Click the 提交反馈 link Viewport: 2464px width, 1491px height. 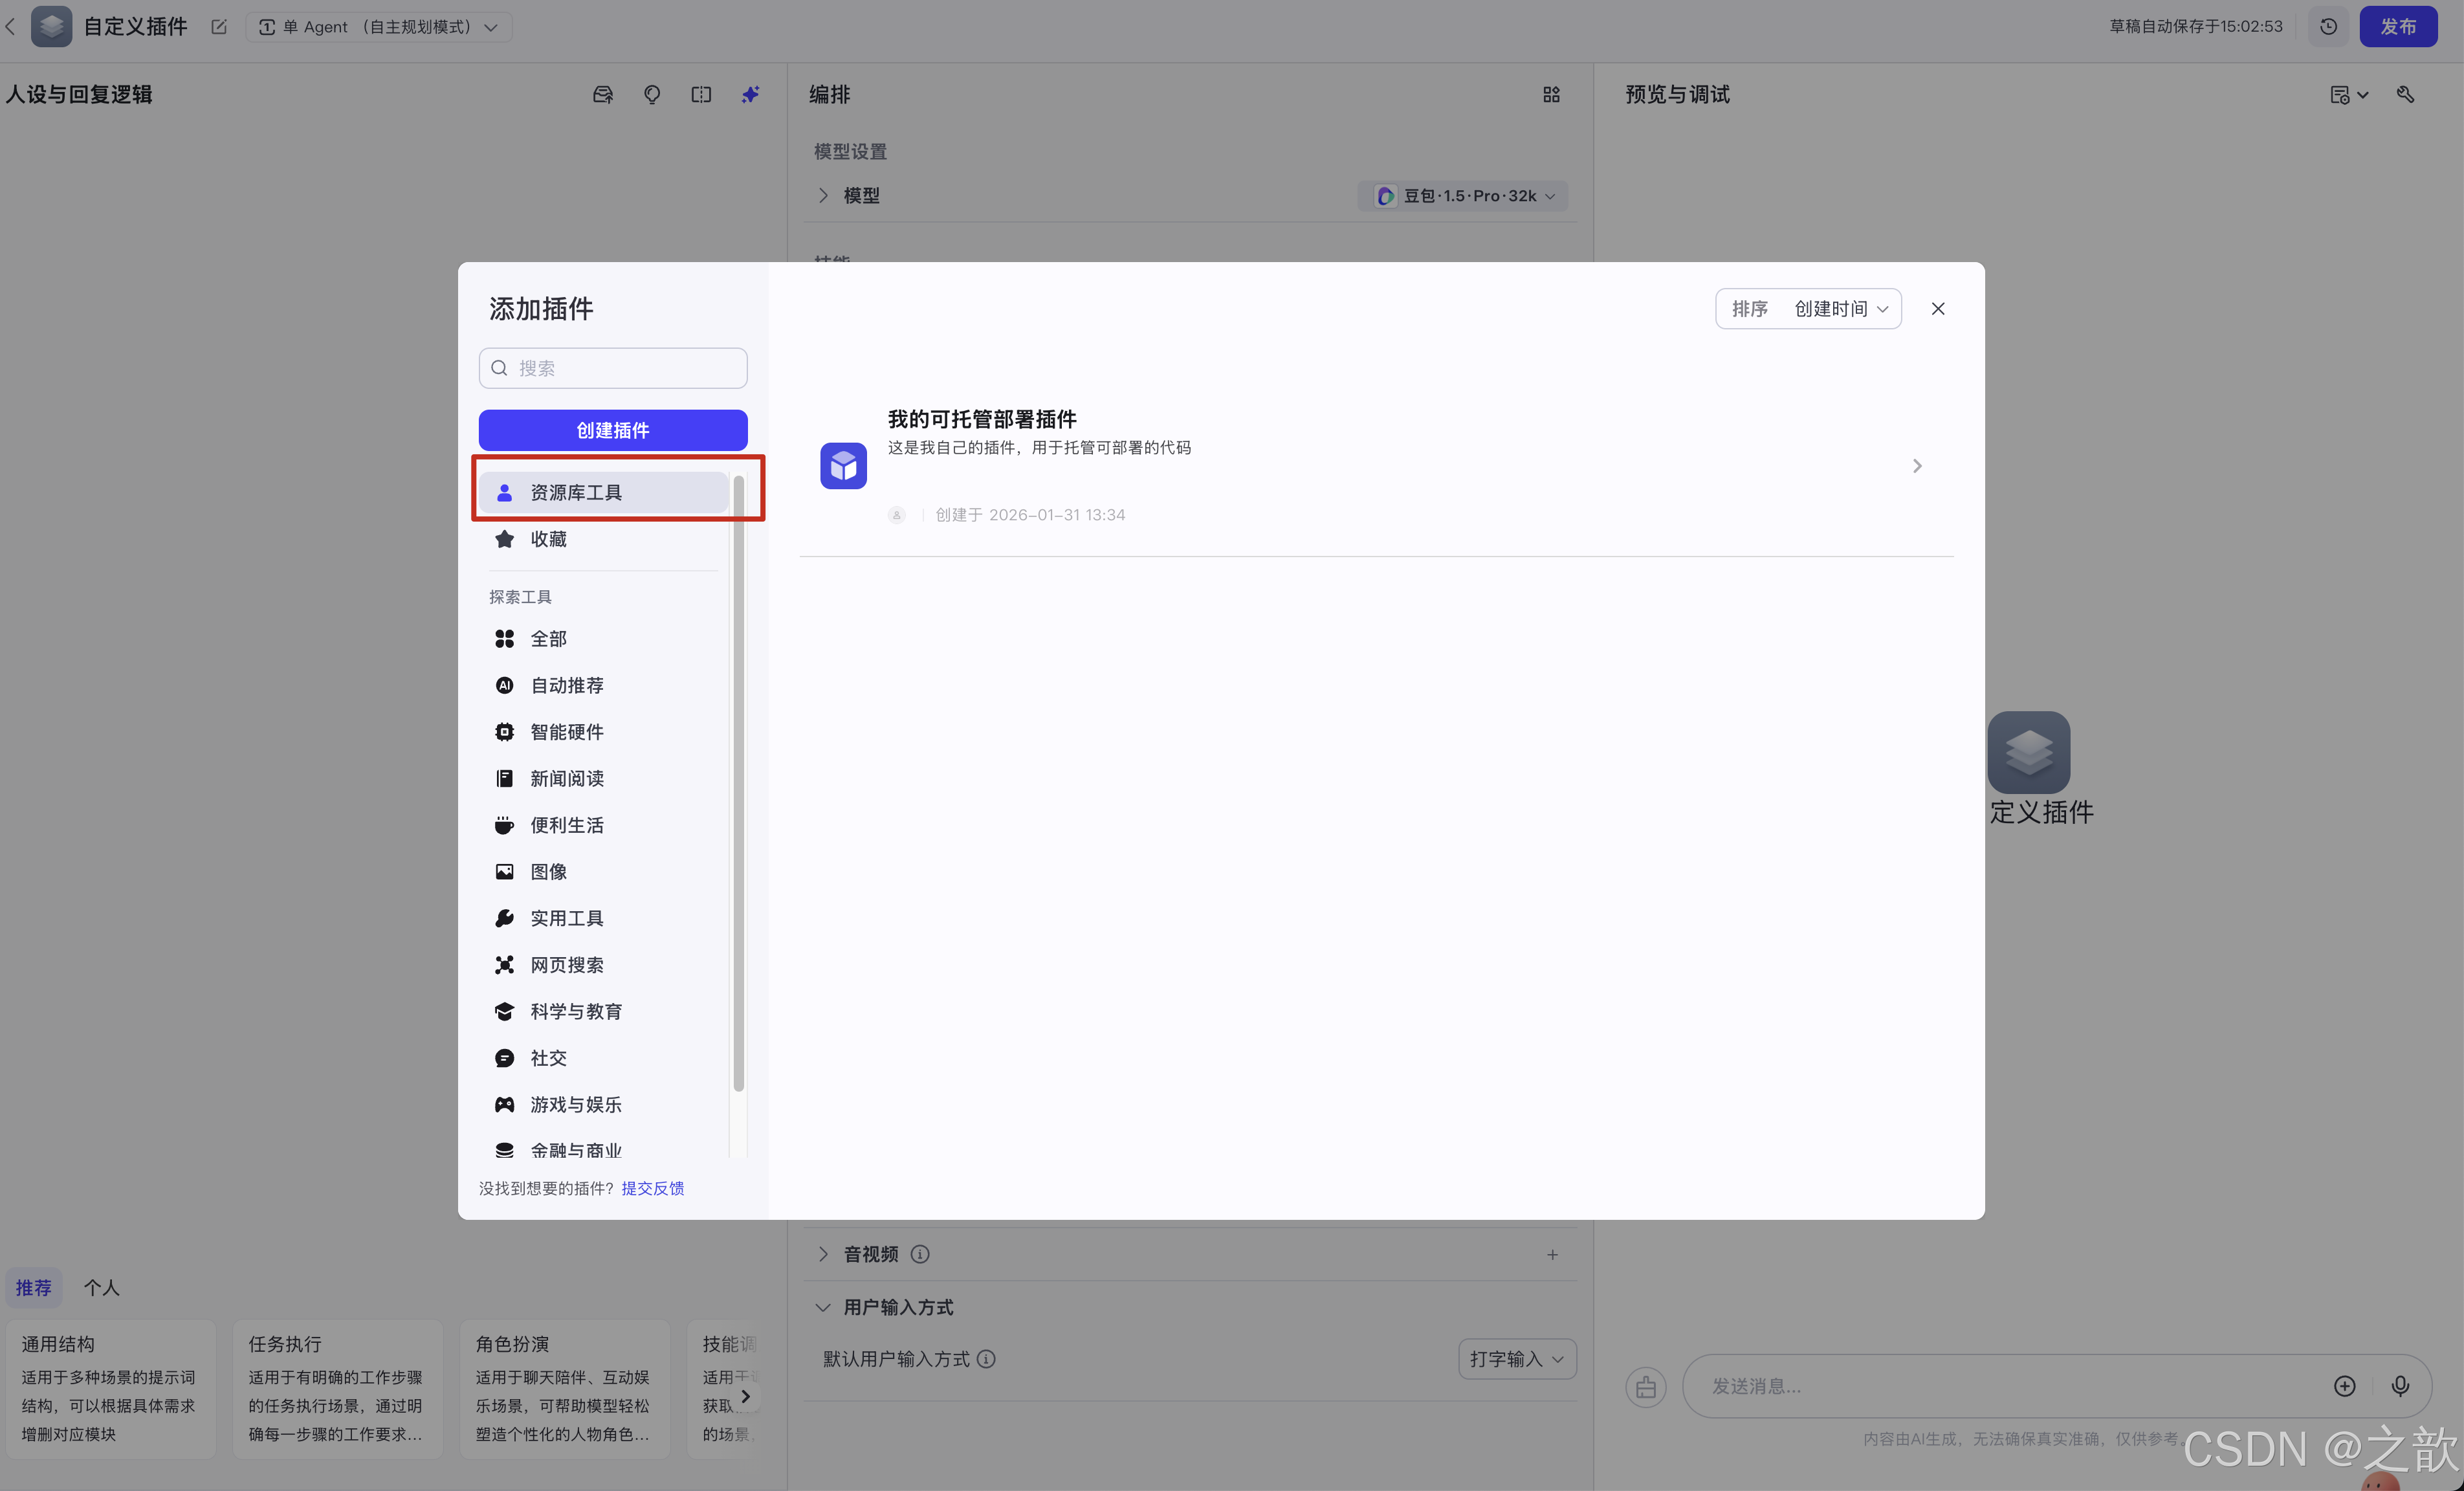click(x=652, y=1188)
